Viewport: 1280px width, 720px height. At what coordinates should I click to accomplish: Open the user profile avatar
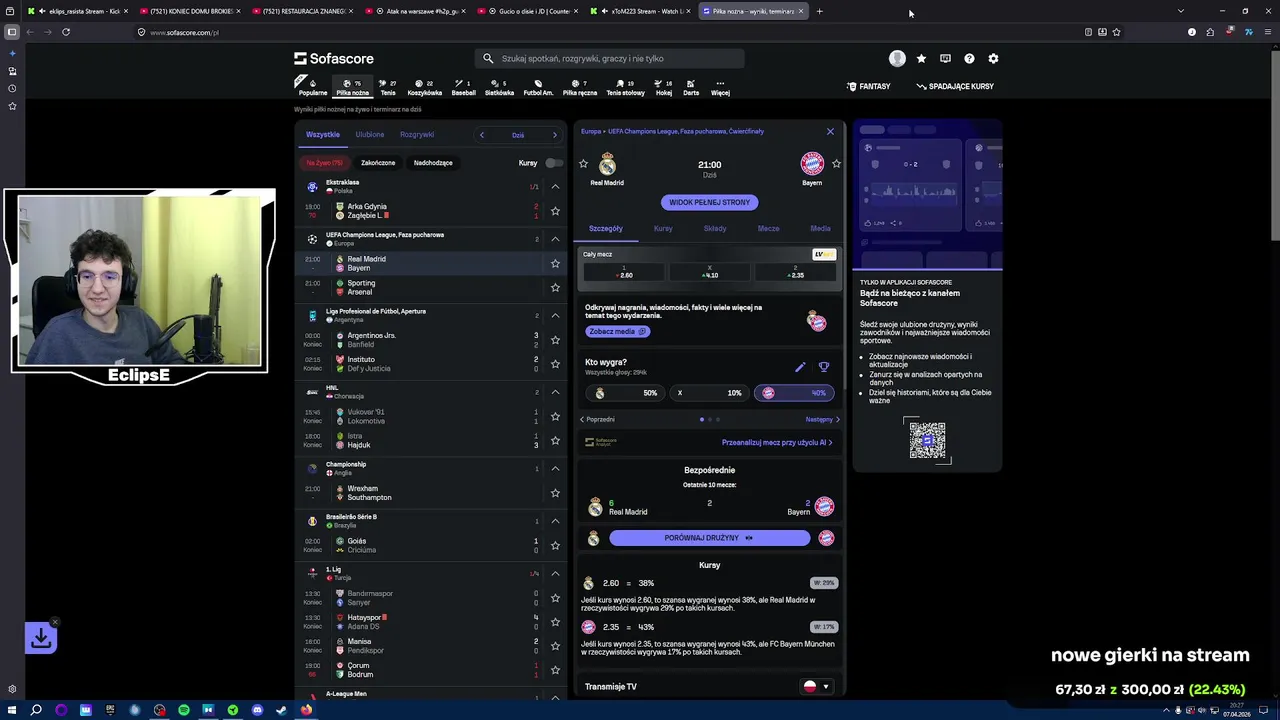tap(897, 58)
